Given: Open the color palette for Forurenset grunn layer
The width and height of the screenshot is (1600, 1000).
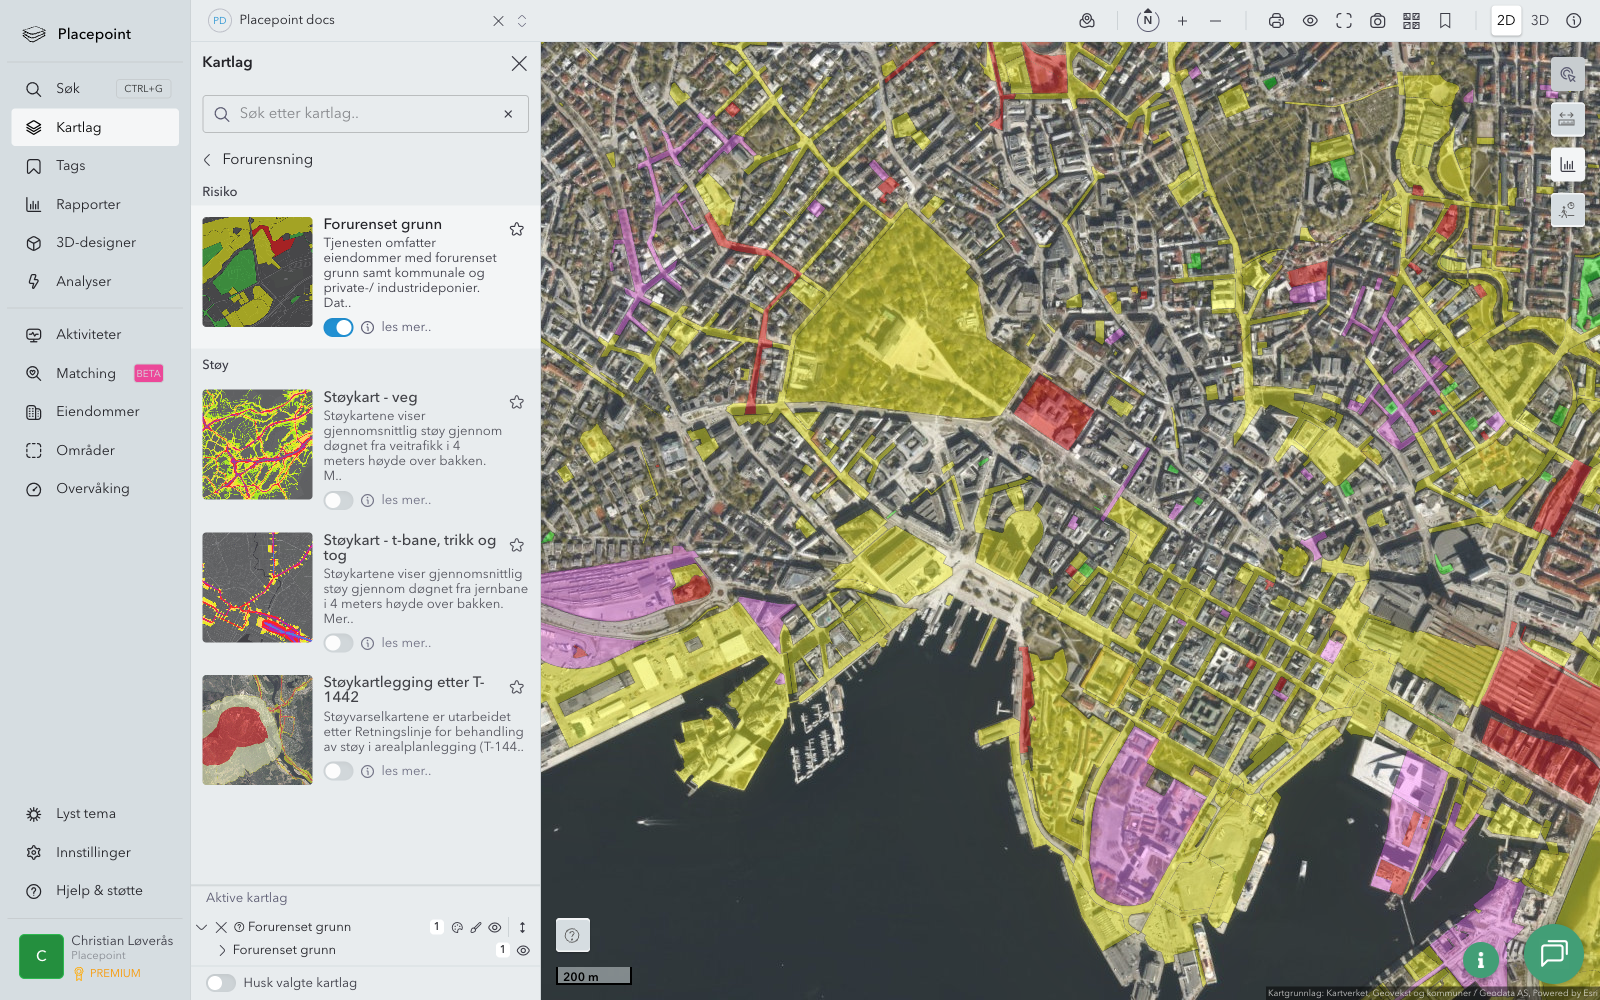Looking at the screenshot, I should point(457,927).
